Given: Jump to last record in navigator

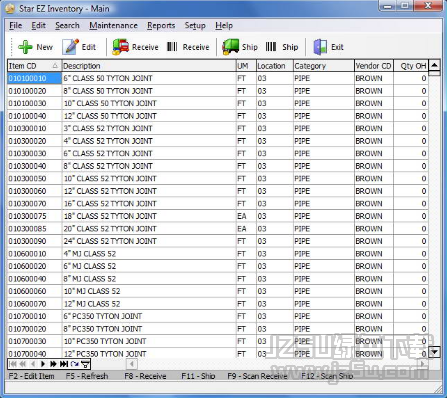Looking at the screenshot, I should 64,364.
